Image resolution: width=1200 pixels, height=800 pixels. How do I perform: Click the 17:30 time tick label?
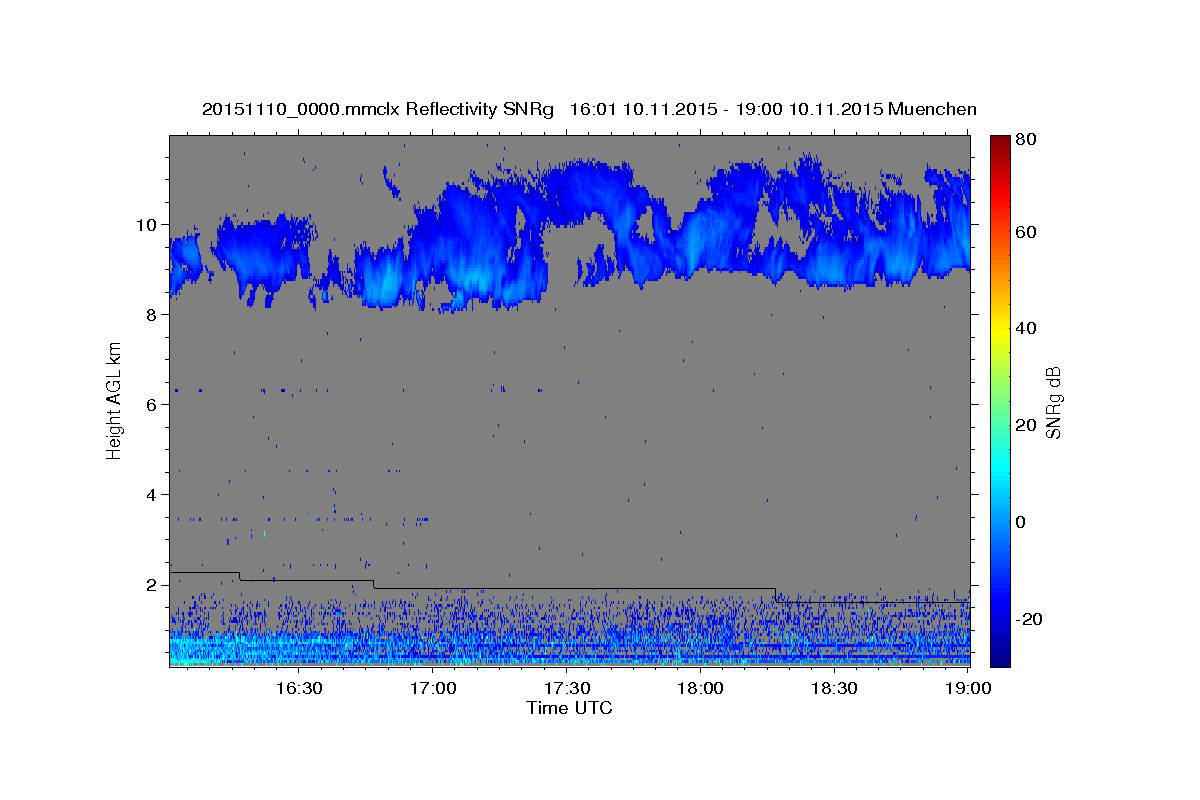point(567,689)
